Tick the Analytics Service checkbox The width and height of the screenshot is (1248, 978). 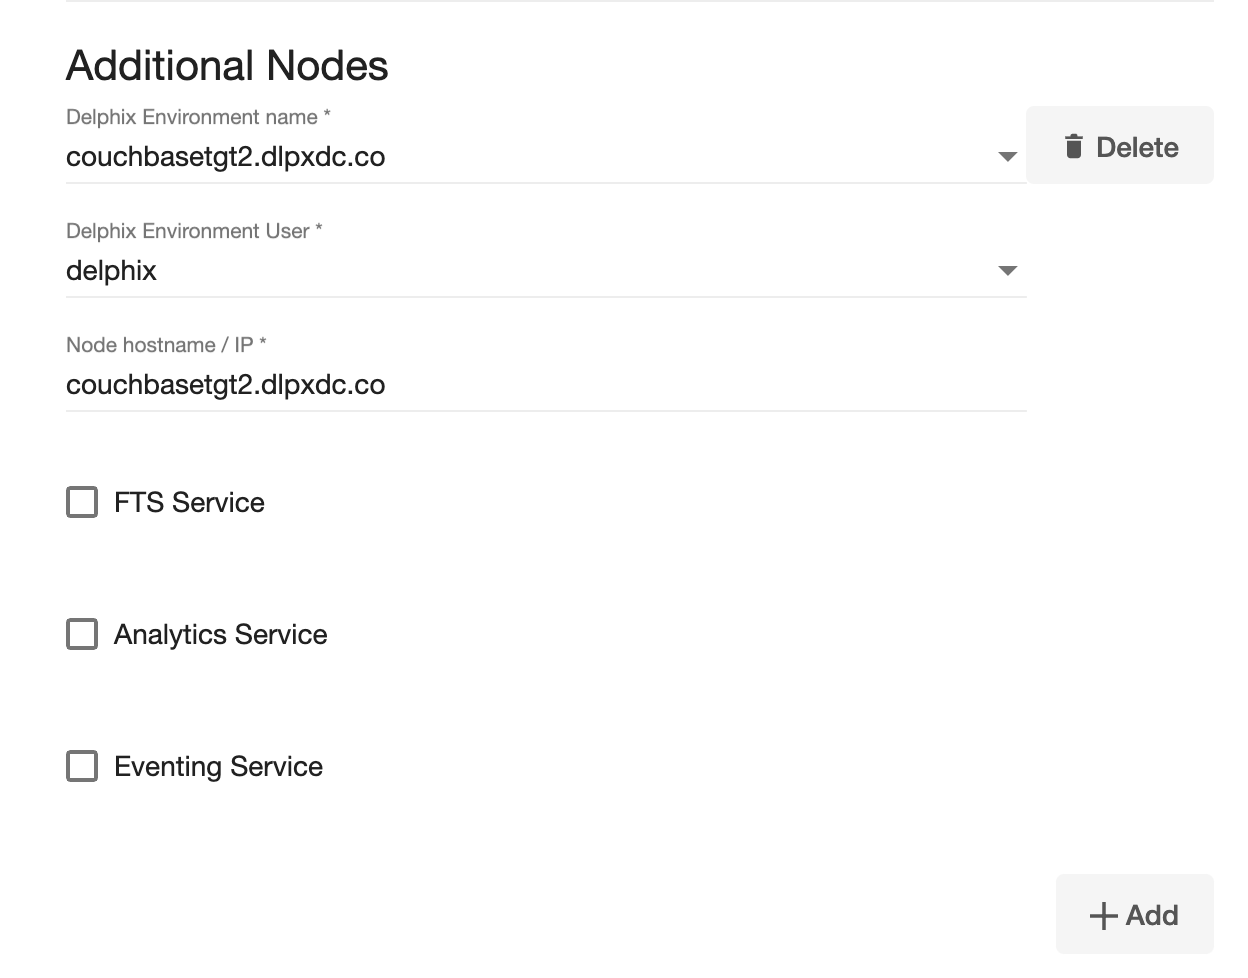coord(82,634)
